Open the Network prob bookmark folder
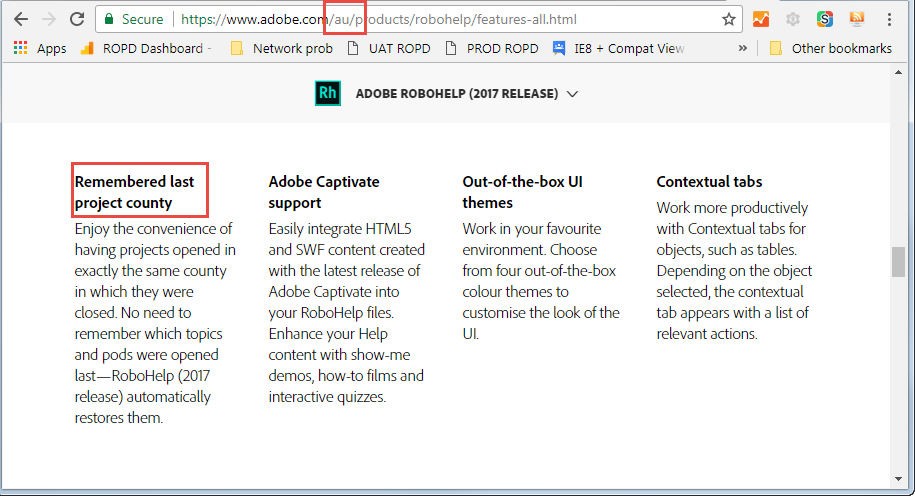The width and height of the screenshot is (915, 496). pos(282,48)
